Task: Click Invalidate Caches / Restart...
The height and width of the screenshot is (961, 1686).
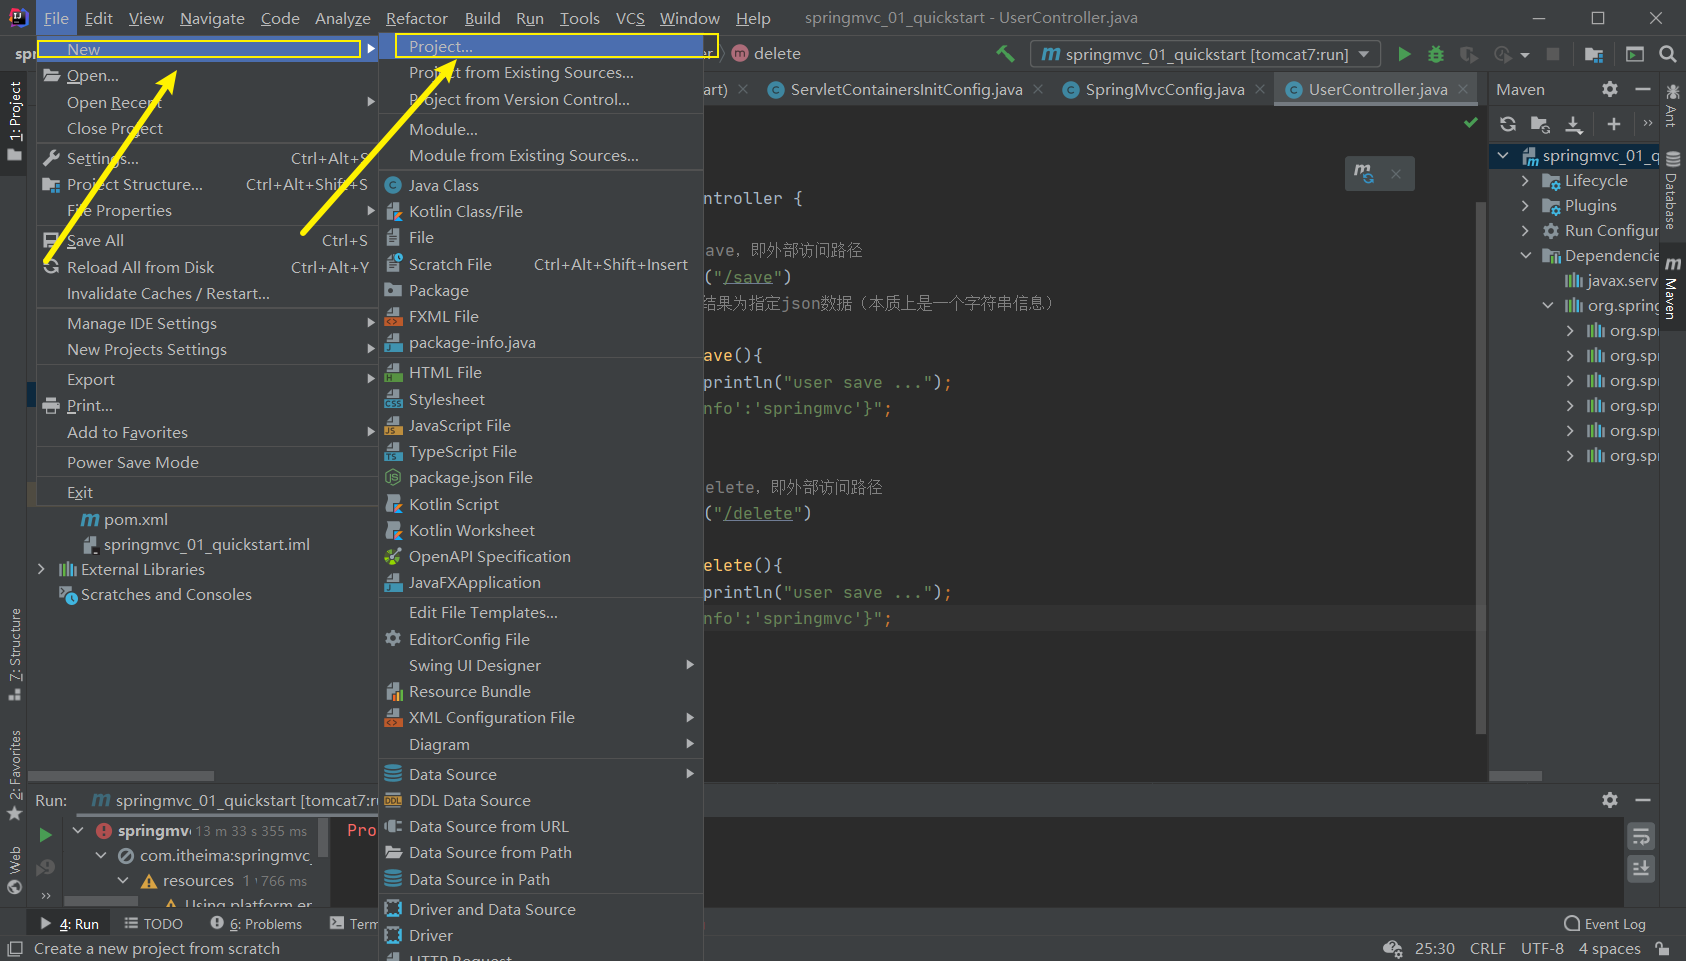Action: [207, 293]
